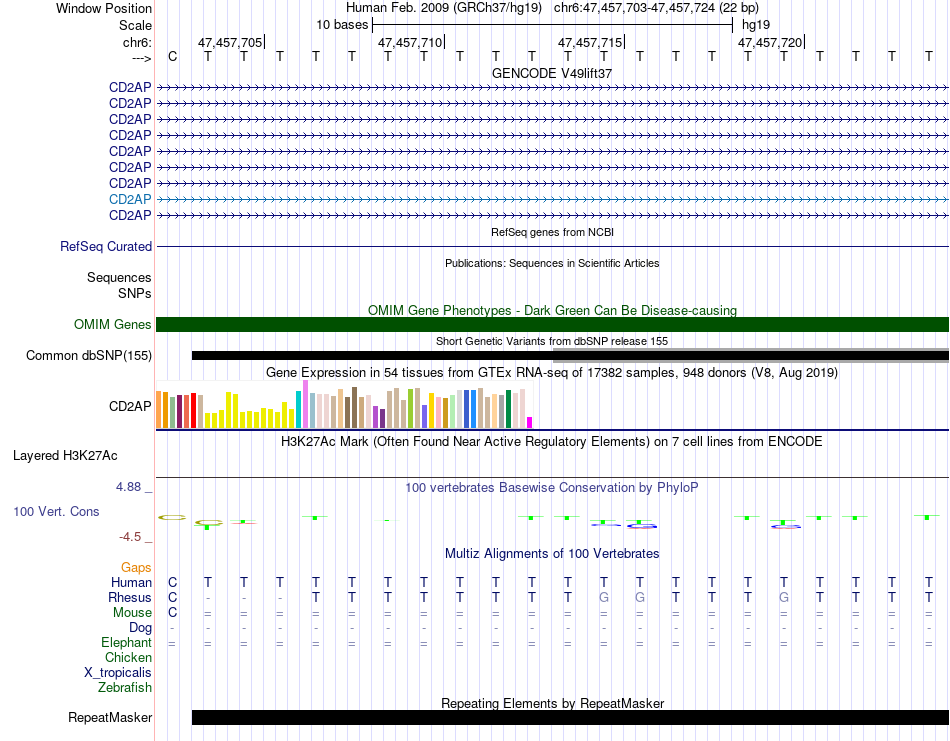The image size is (950, 741).
Task: Click the Sequences track label
Action: (x=119, y=277)
